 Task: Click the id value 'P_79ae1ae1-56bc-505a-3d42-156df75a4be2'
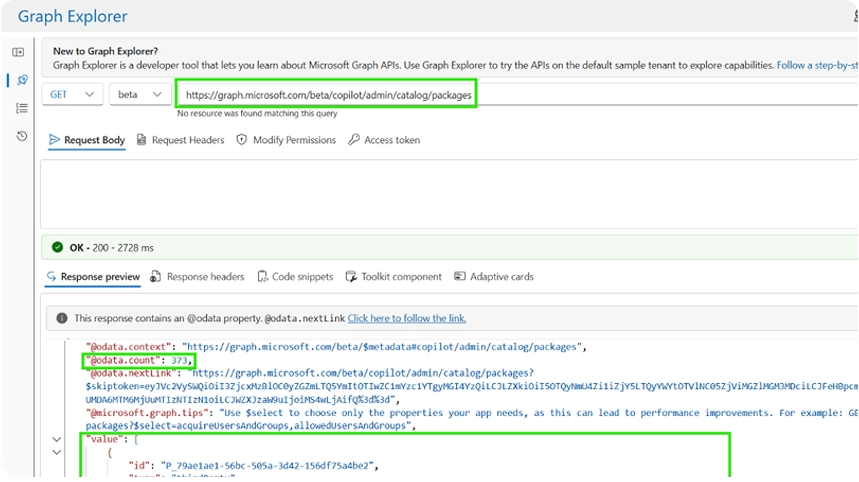[267, 466]
